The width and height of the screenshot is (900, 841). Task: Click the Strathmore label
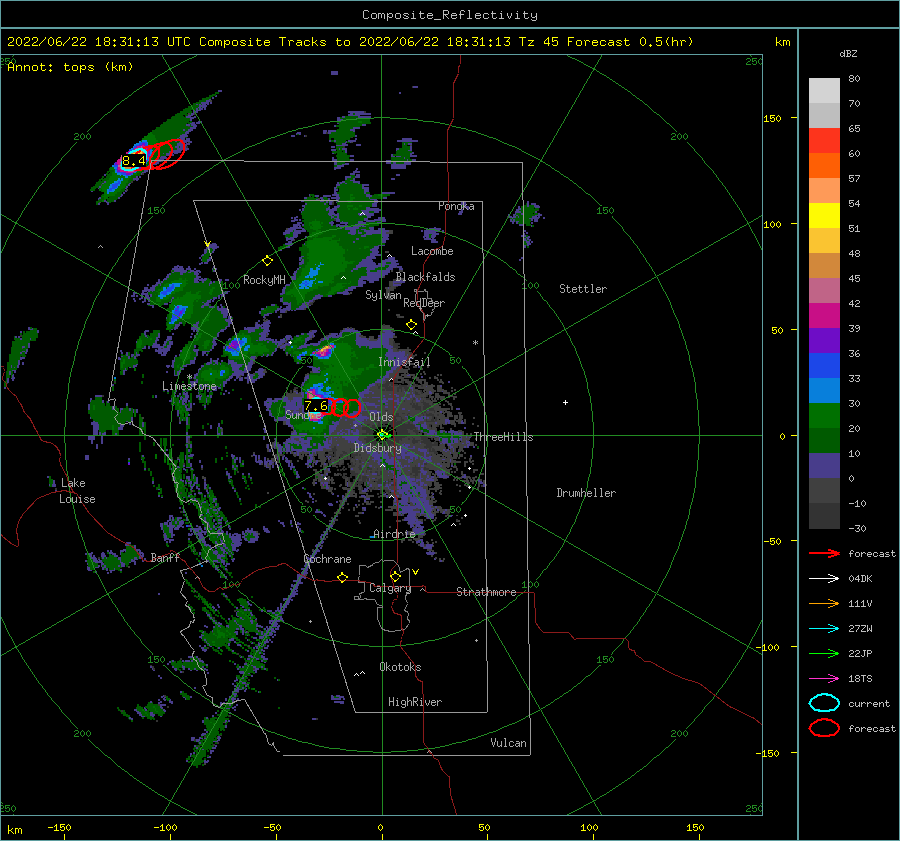[486, 592]
